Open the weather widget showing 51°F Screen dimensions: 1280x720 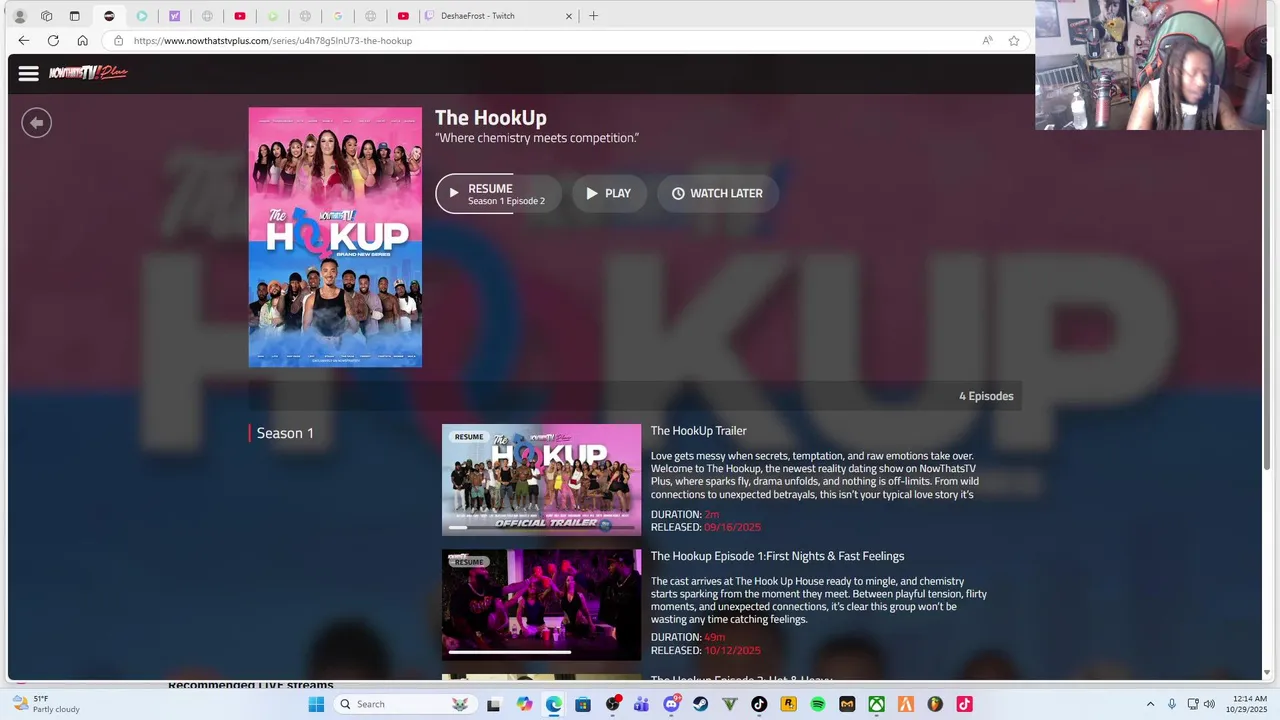pyautogui.click(x=46, y=704)
